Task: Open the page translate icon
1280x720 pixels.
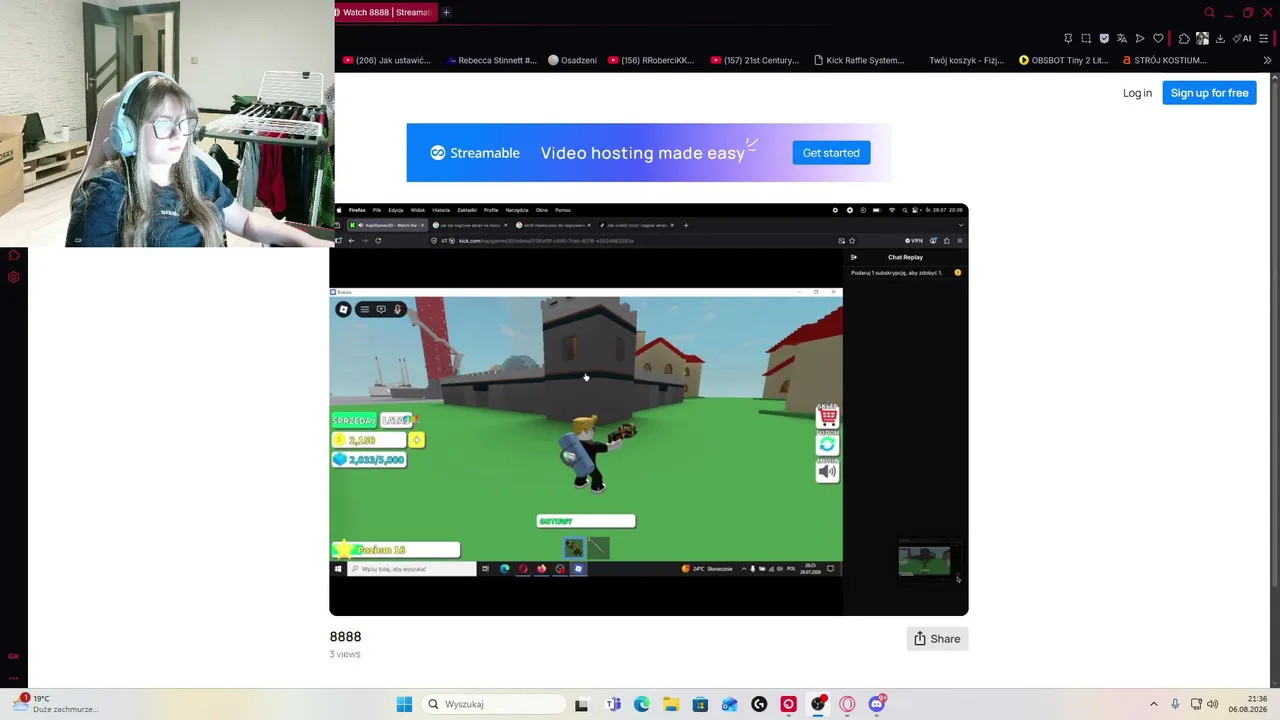Action: tap(1122, 38)
